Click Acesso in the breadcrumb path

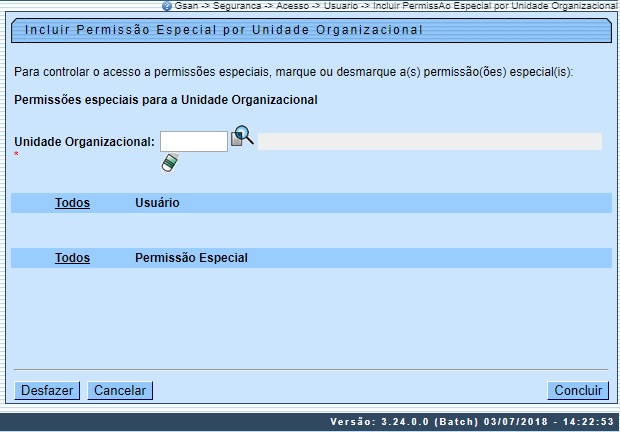(x=292, y=6)
